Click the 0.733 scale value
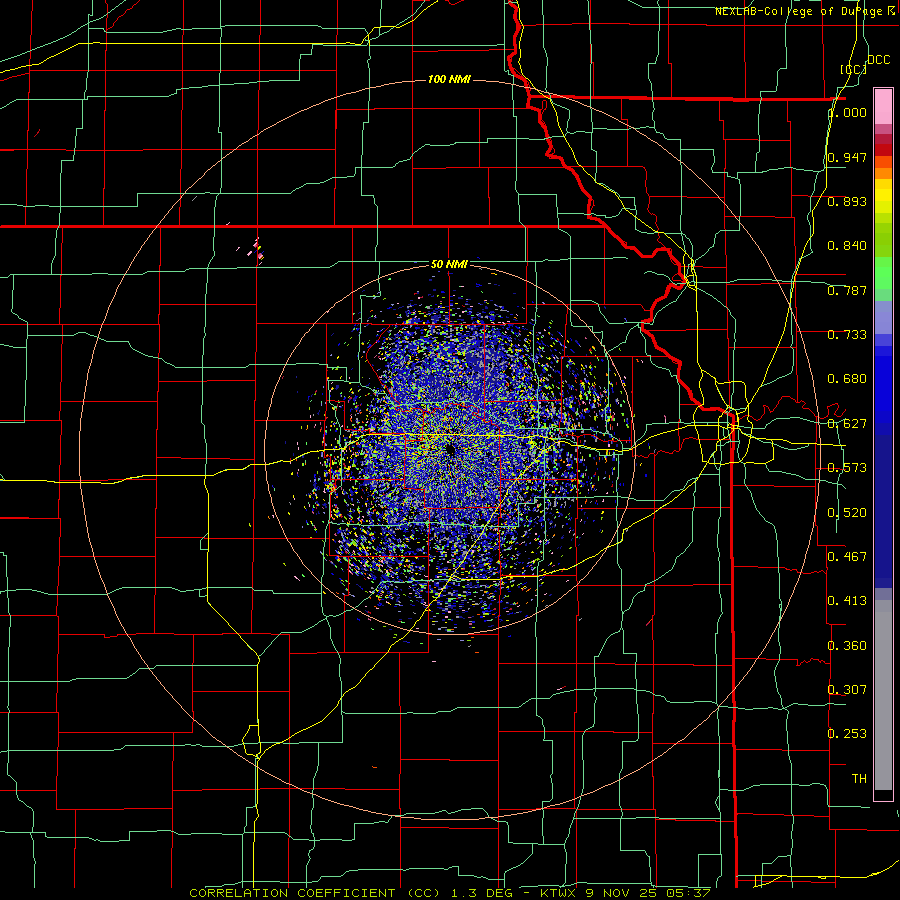 pyautogui.click(x=847, y=335)
